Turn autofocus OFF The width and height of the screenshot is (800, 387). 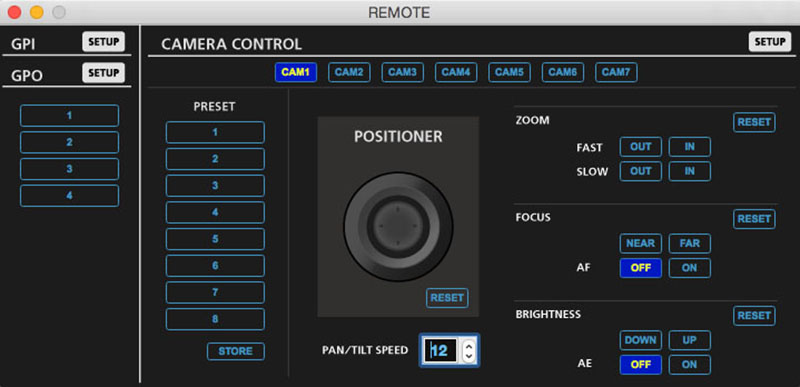[x=641, y=268]
